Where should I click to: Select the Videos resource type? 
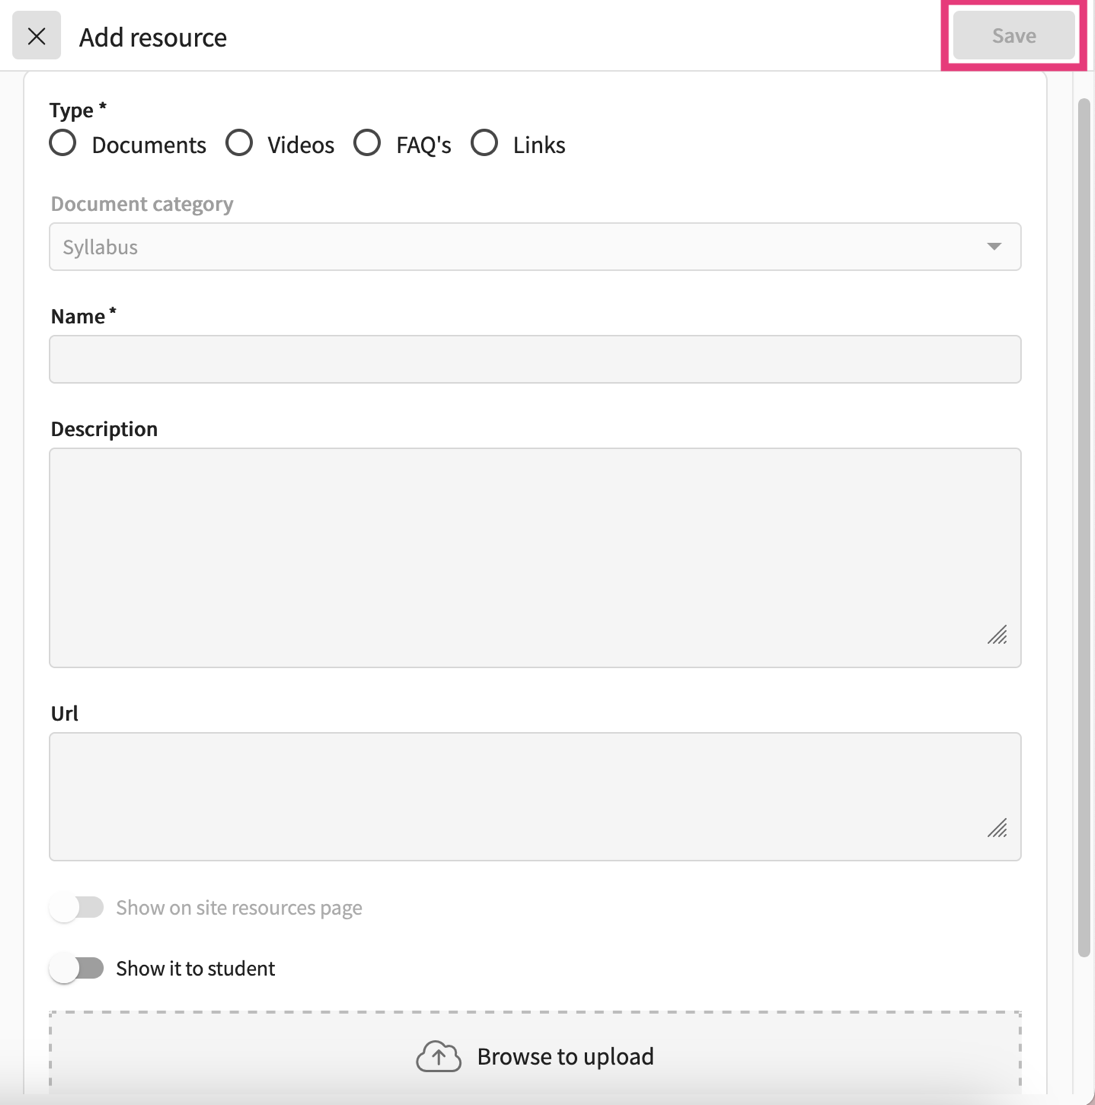click(x=239, y=143)
